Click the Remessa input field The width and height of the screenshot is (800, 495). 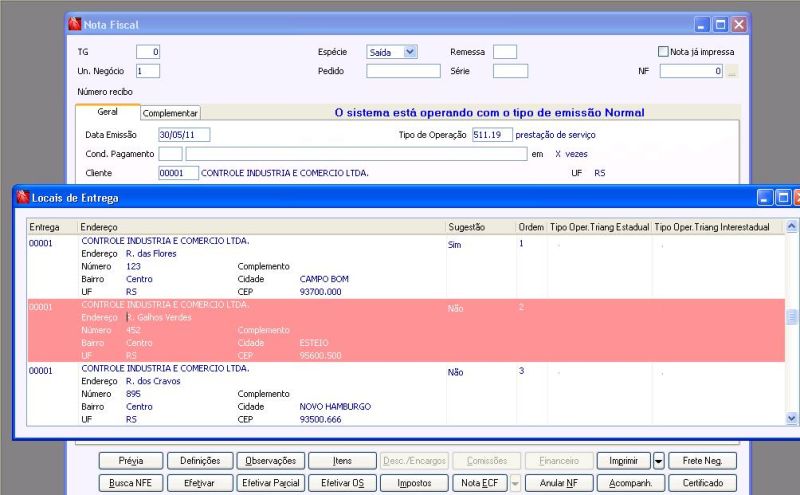pos(505,52)
